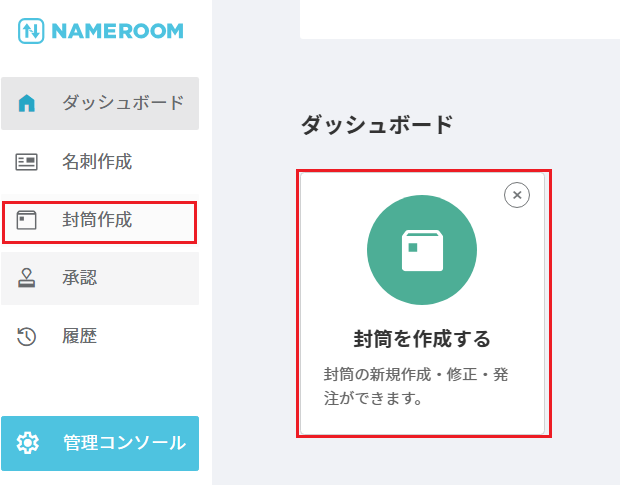This screenshot has width=621, height=485.
Task: Click the stamp icon beside 承認
Action: coord(27,279)
